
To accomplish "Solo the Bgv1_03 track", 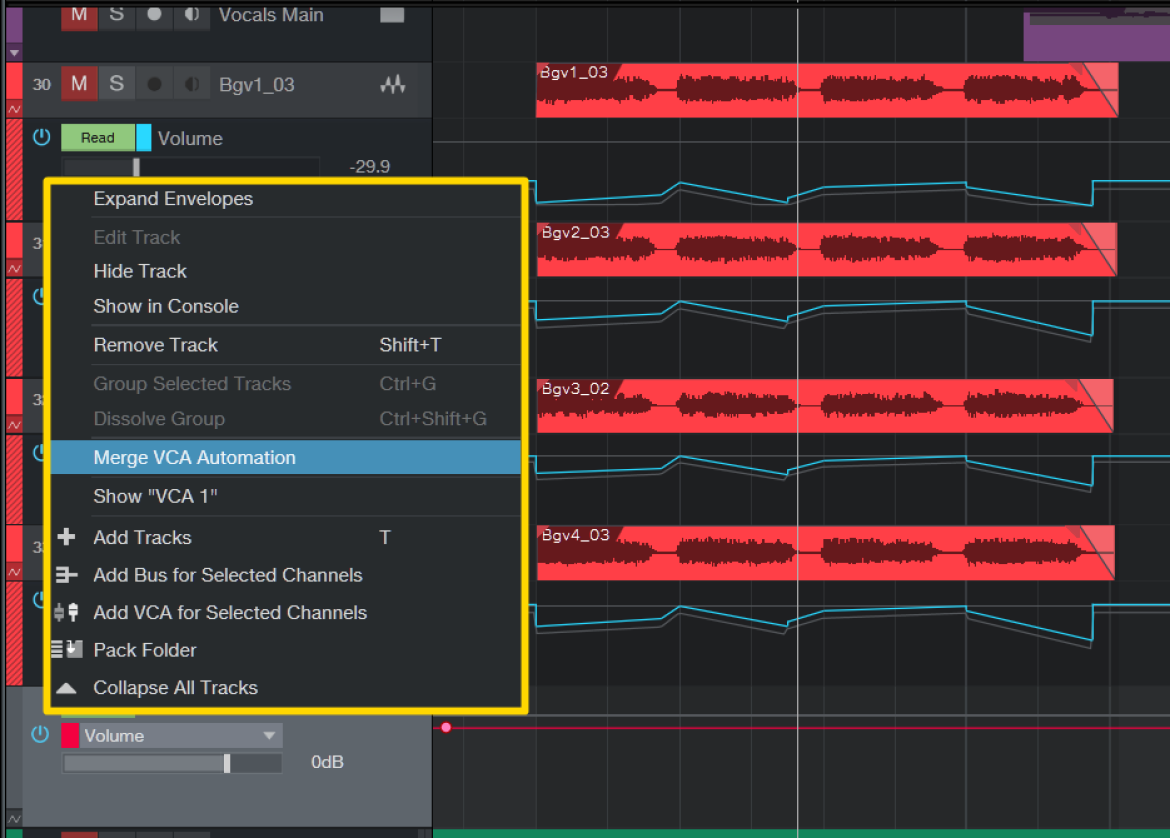I will pos(116,84).
